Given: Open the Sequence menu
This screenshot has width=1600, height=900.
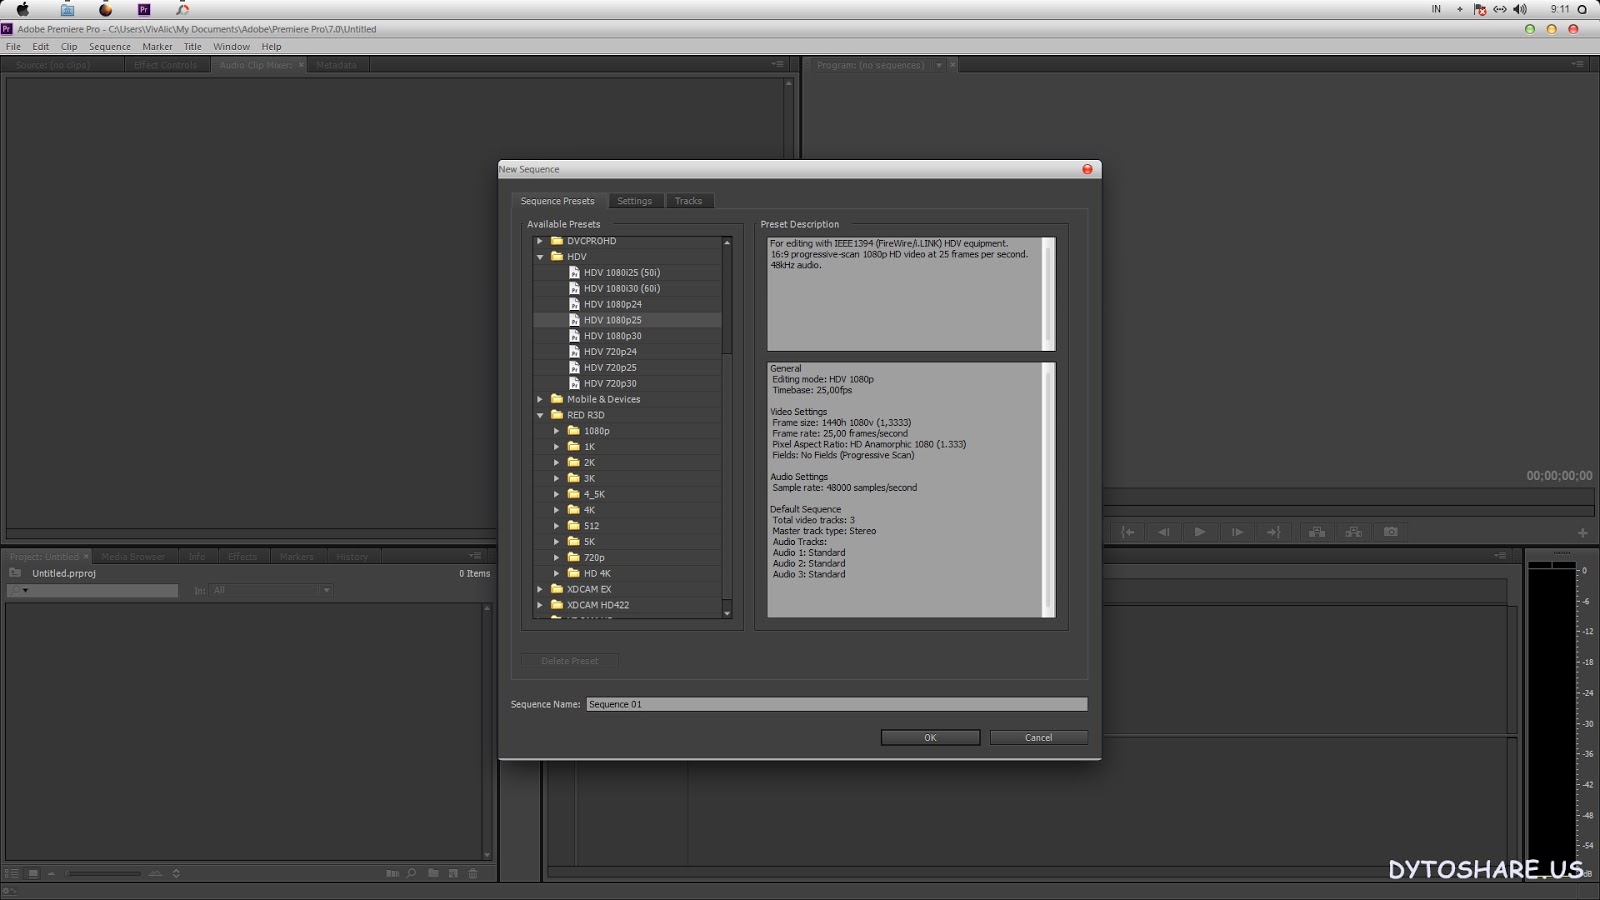Looking at the screenshot, I should (110, 46).
